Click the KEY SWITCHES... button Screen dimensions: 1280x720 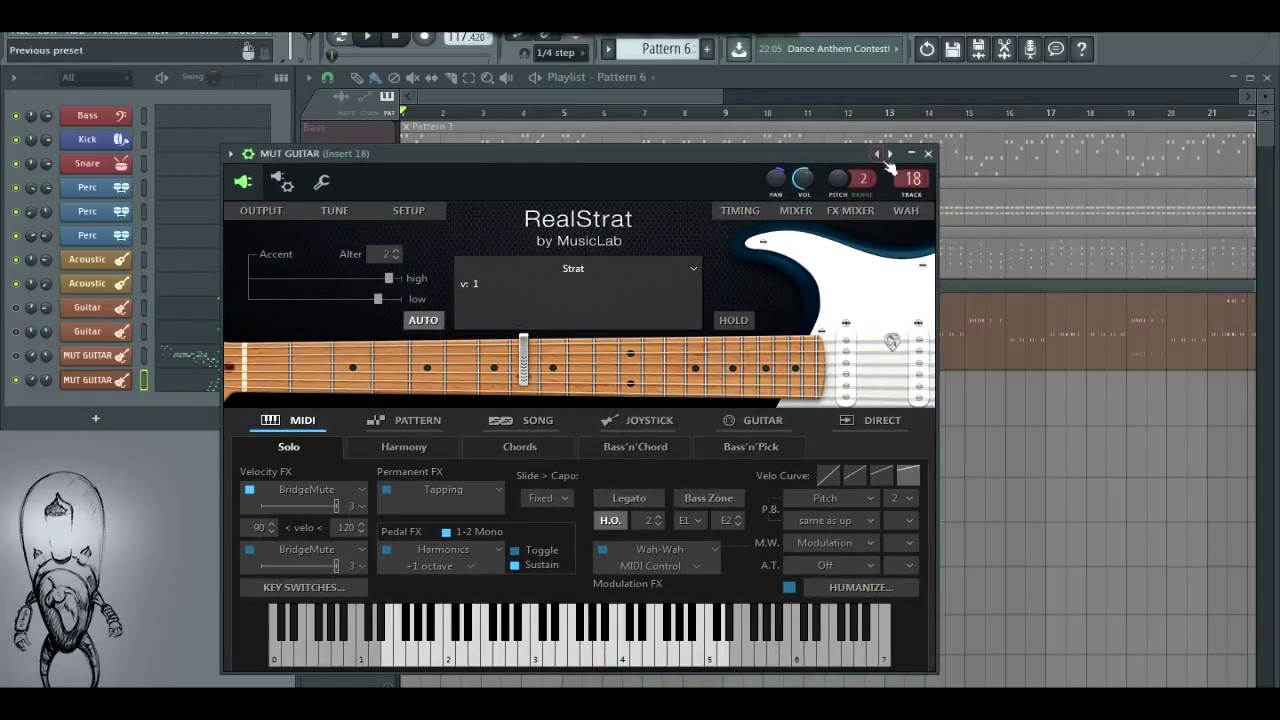304,587
